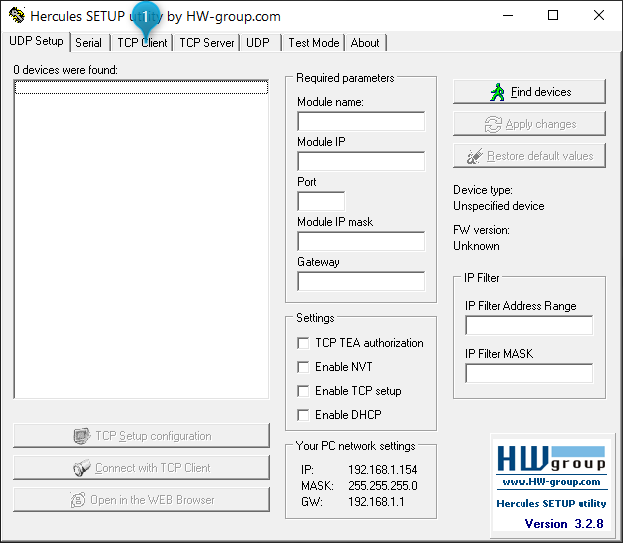Minimize the Hercules window

point(508,15)
